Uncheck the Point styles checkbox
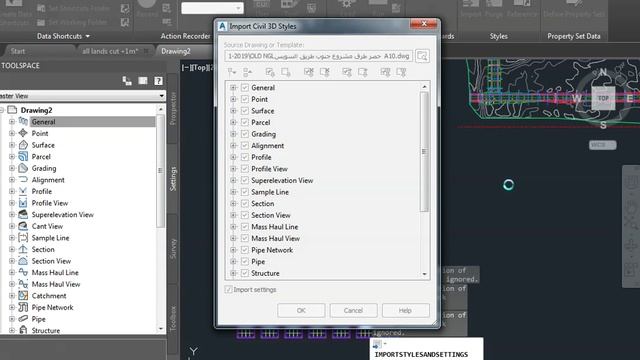640x360 pixels. coord(245,99)
